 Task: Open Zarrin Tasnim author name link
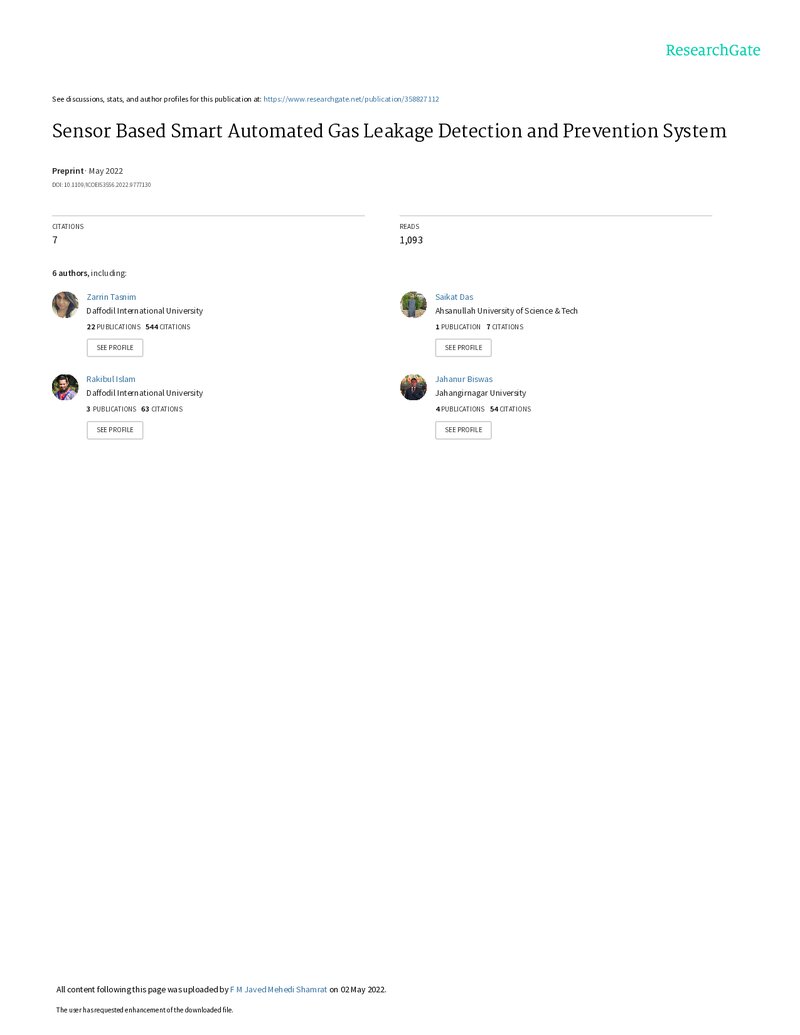(111, 297)
